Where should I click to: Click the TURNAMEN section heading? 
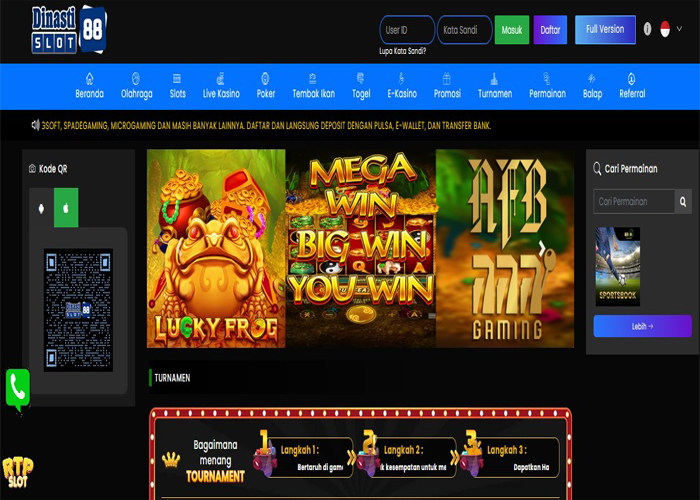pyautogui.click(x=172, y=378)
